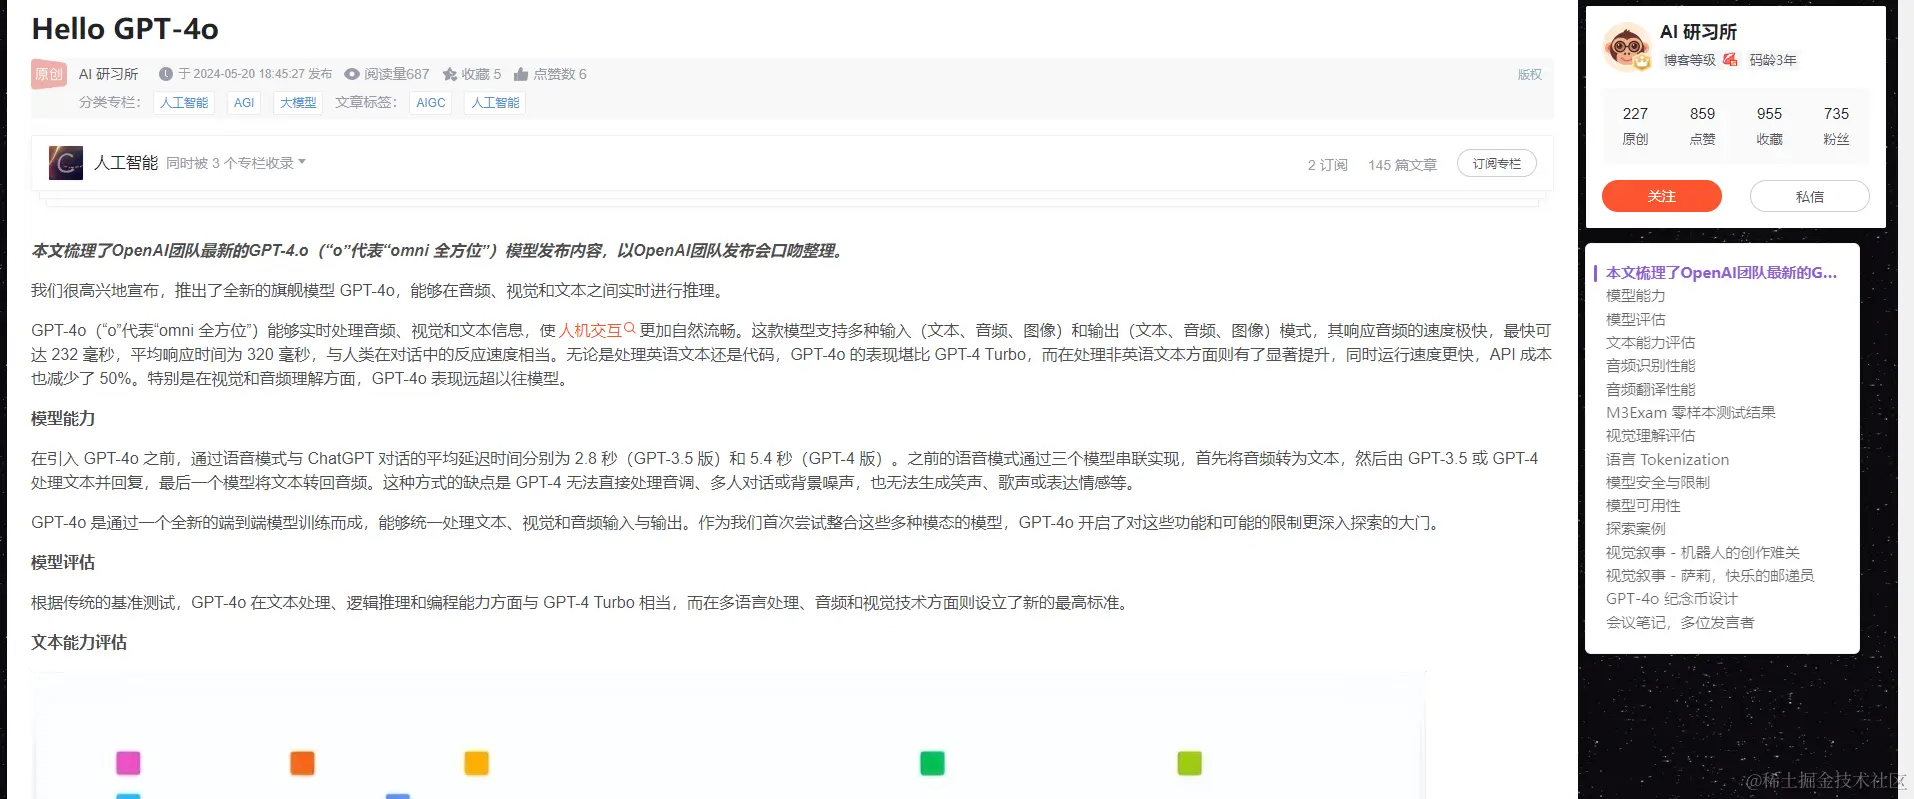Jump to 模型安全与限制 in contents
Viewport: 1914px width, 799px height.
coord(1658,482)
